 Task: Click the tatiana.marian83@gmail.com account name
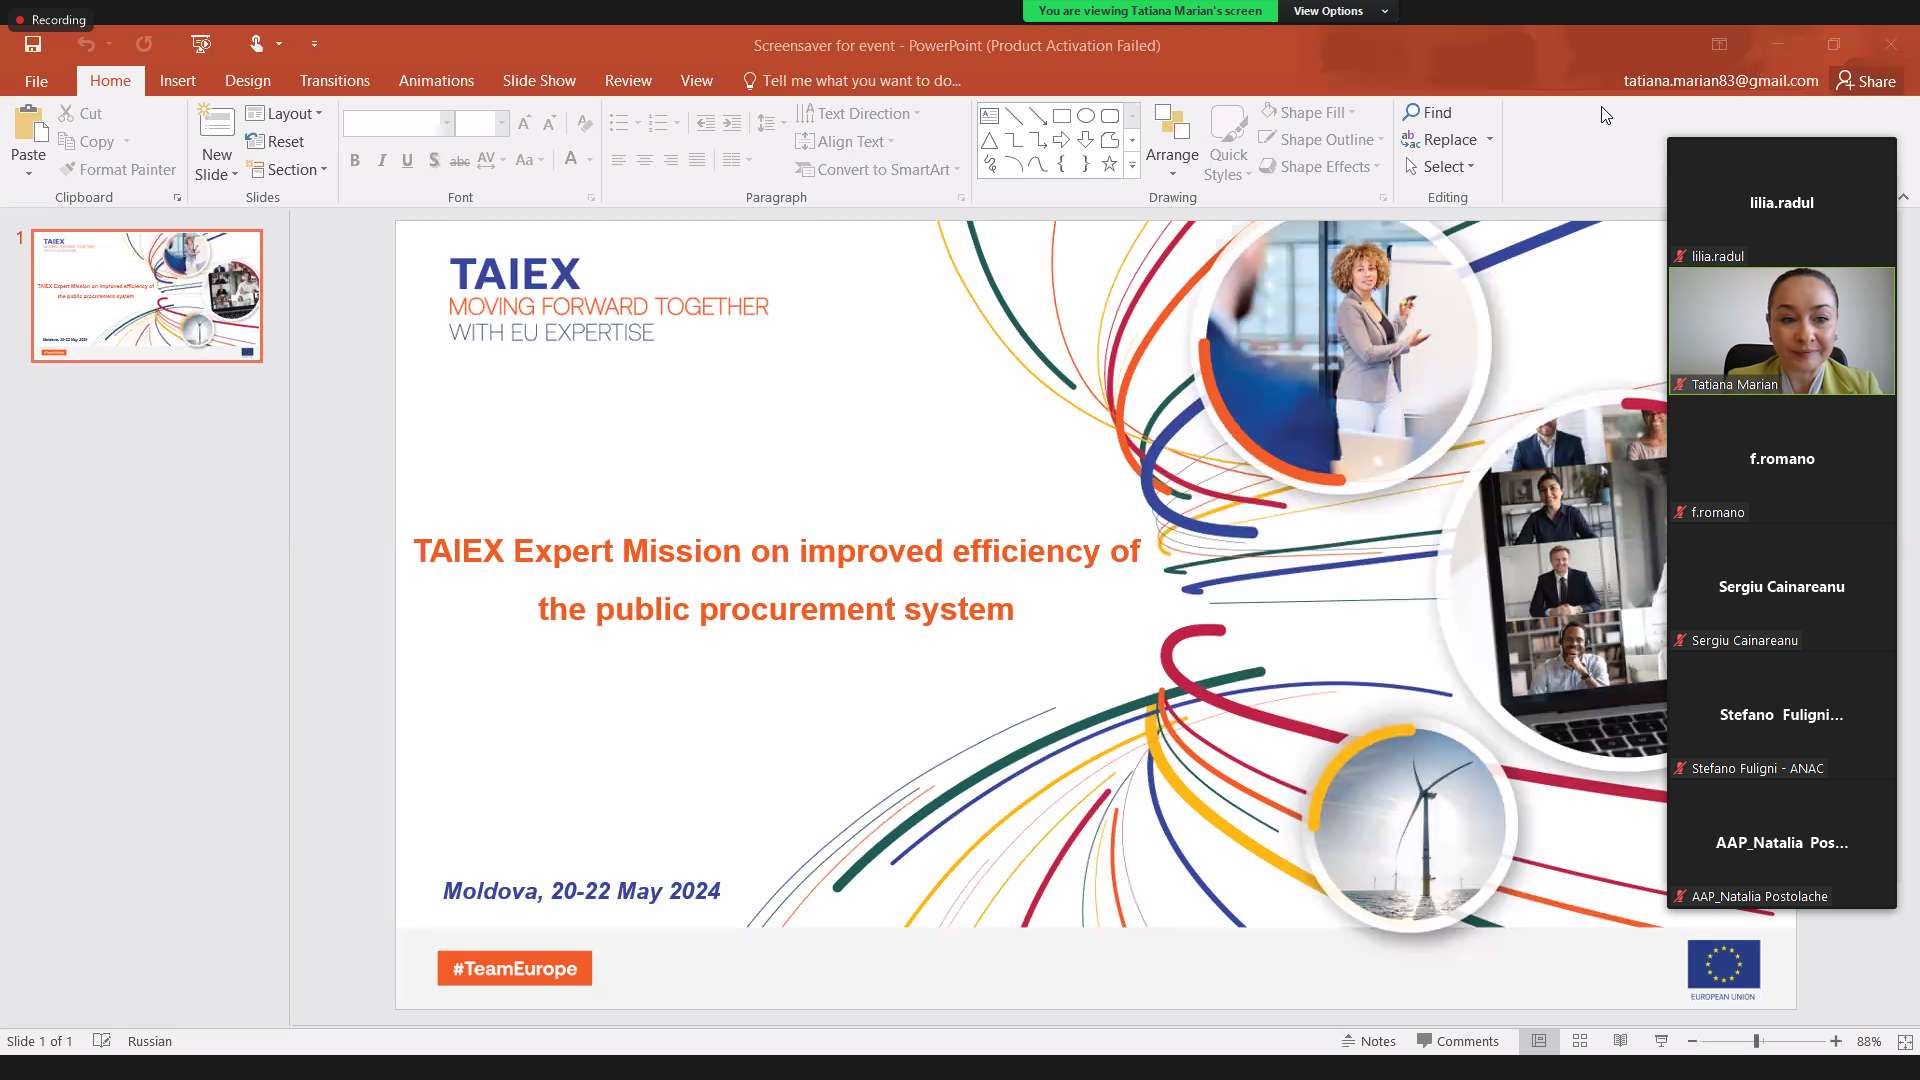click(1721, 81)
